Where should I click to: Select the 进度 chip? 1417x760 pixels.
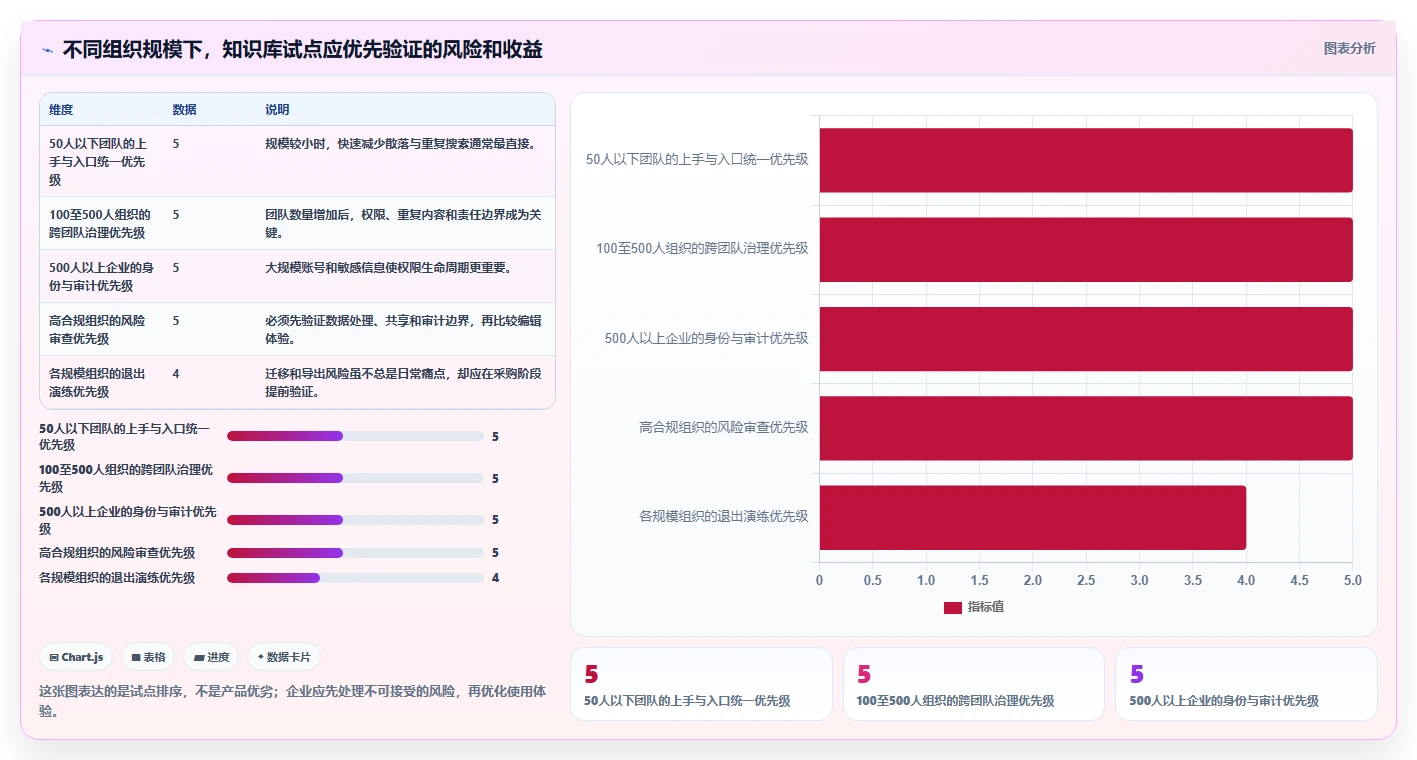pyautogui.click(x=211, y=657)
